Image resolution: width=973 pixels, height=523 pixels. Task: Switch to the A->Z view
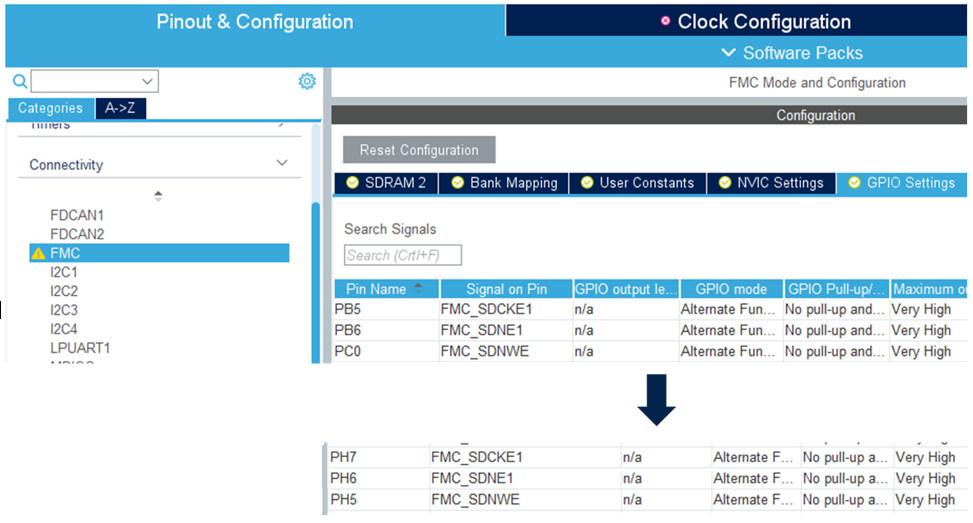pyautogui.click(x=121, y=108)
